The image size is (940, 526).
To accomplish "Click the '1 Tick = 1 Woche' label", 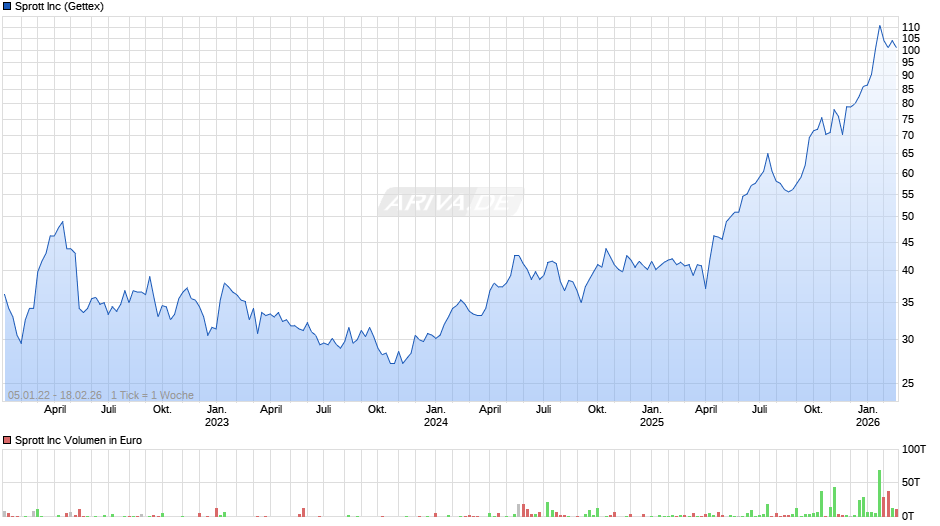I will click(152, 395).
